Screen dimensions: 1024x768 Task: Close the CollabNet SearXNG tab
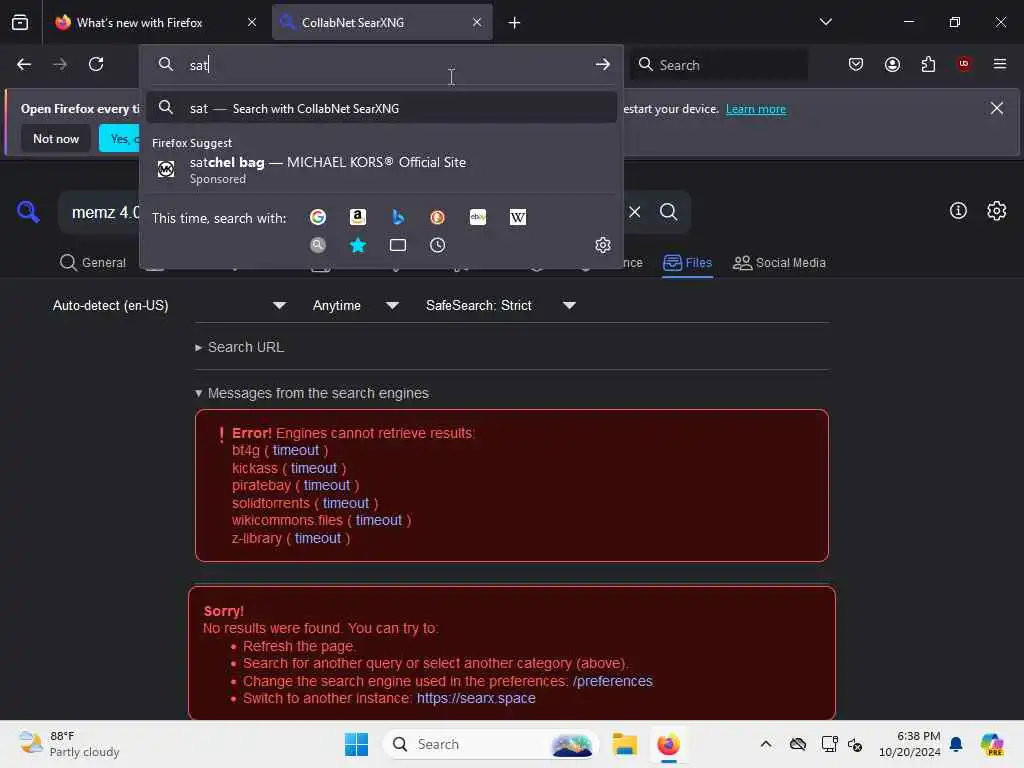(x=477, y=22)
